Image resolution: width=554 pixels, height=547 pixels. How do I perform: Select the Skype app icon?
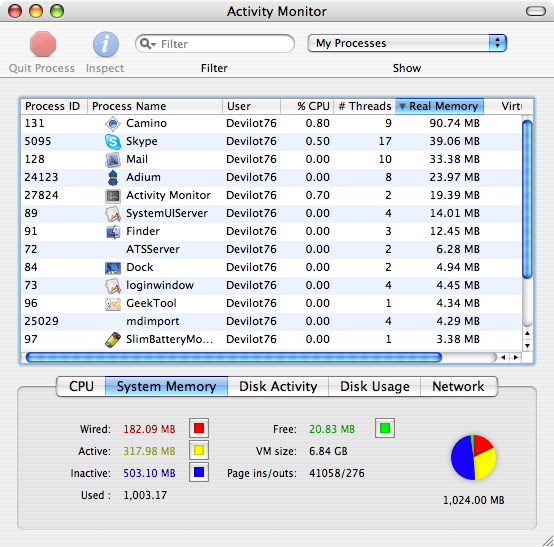pos(113,142)
